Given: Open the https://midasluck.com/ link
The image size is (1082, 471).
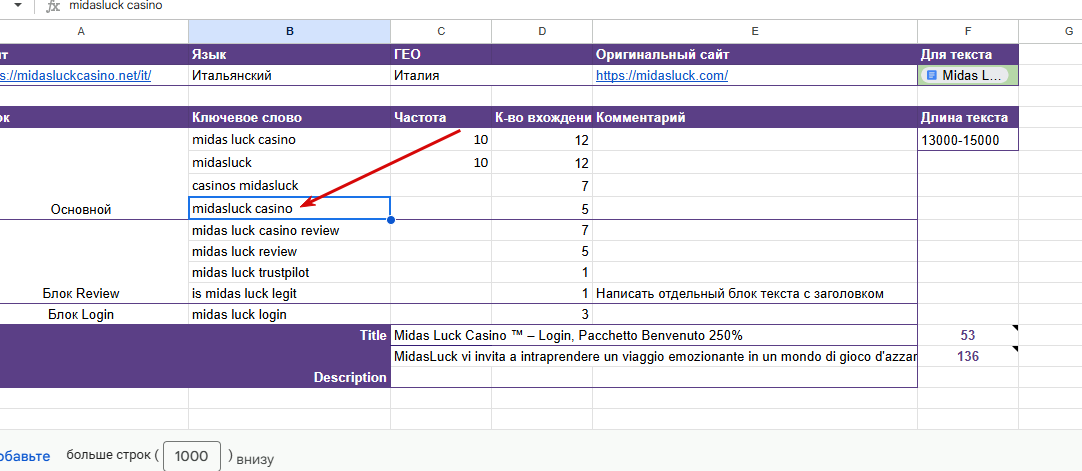Looking at the screenshot, I should coord(662,76).
